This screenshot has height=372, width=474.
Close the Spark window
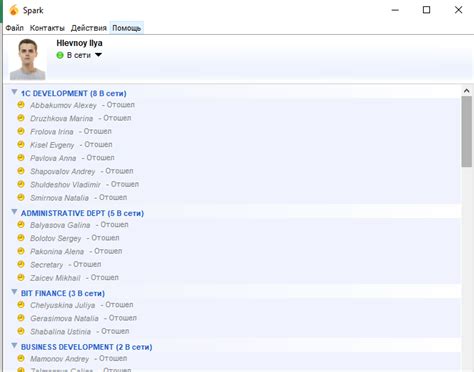459,10
